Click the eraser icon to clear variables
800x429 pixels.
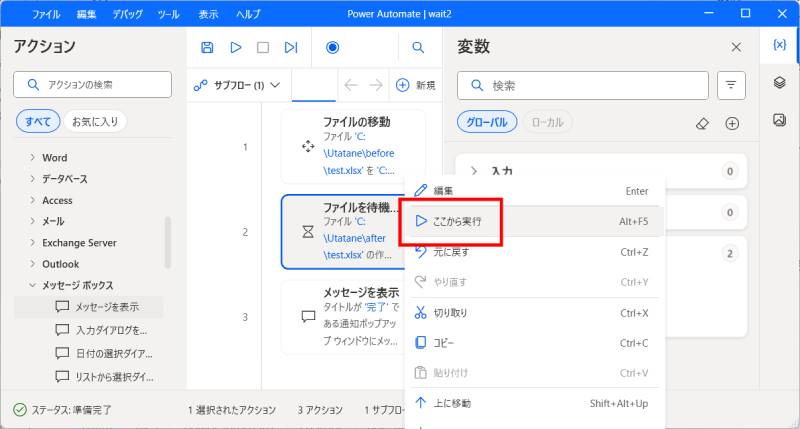(702, 123)
